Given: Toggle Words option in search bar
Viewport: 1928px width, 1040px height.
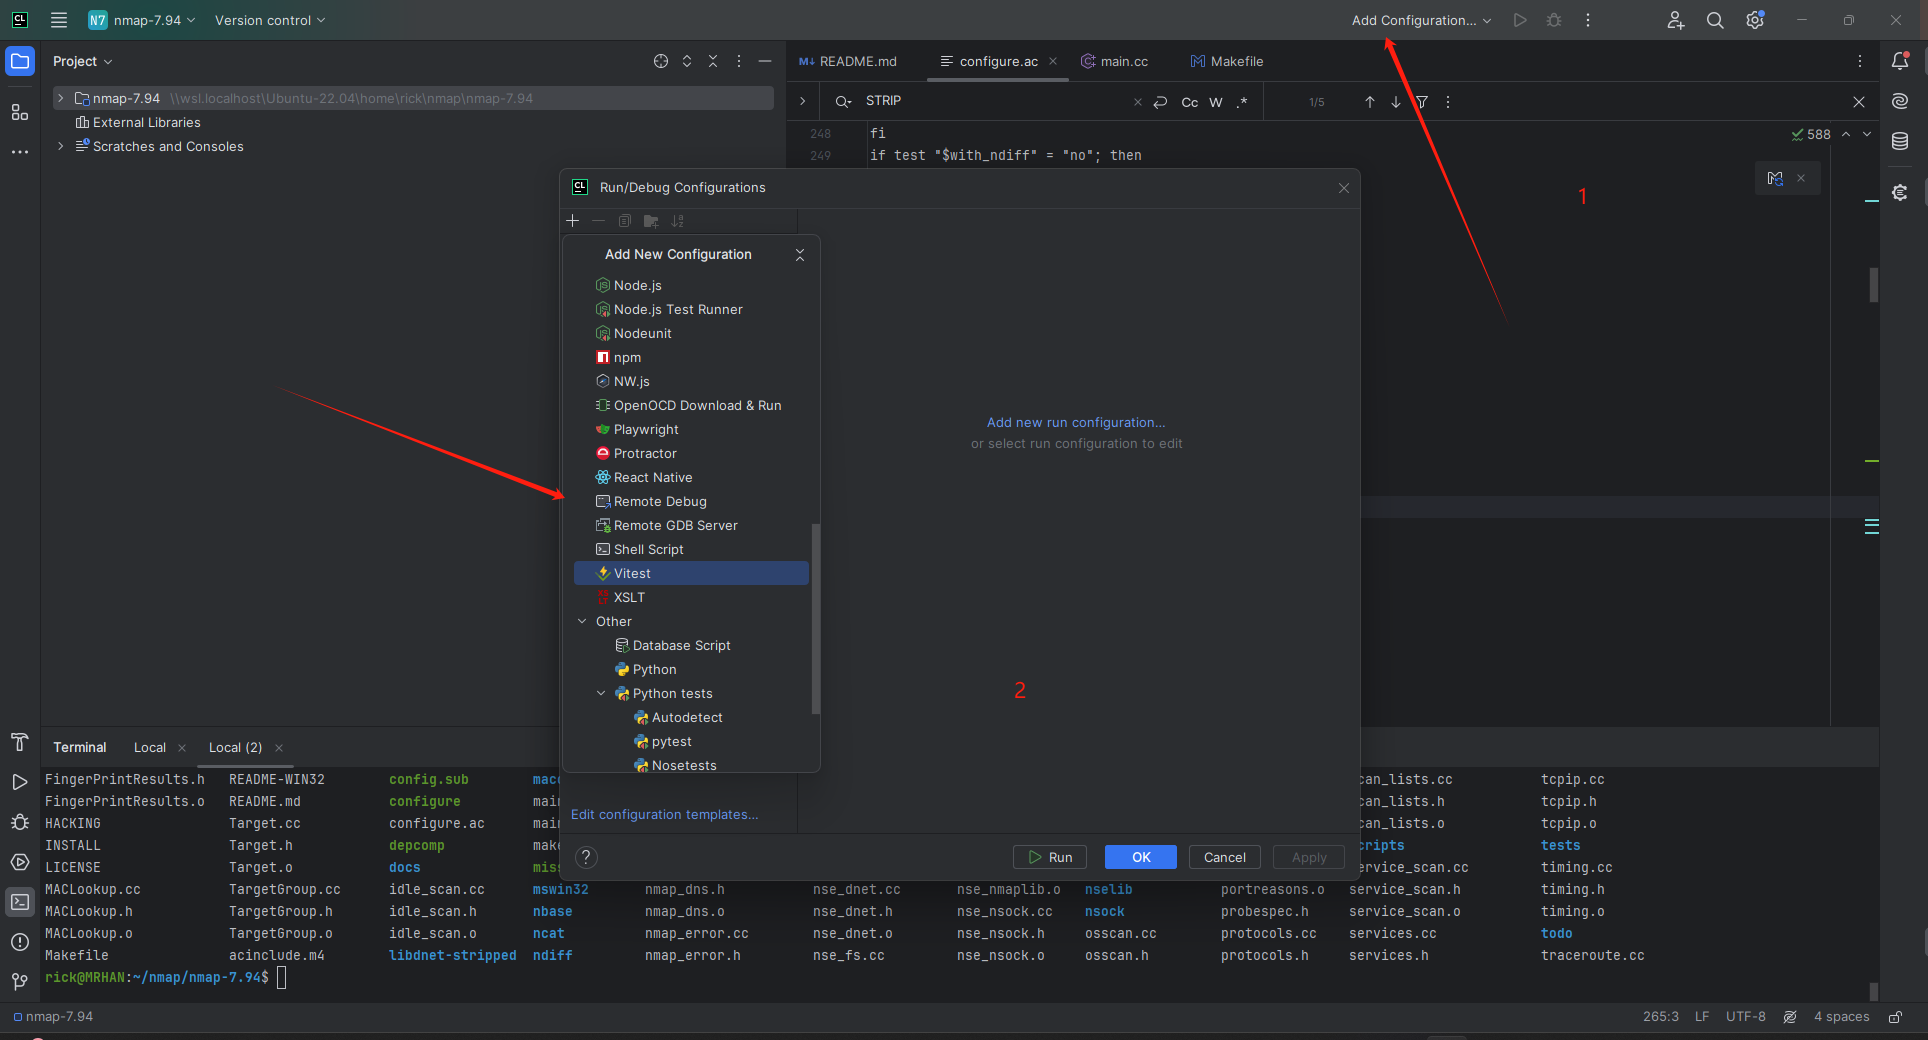Looking at the screenshot, I should [1216, 102].
